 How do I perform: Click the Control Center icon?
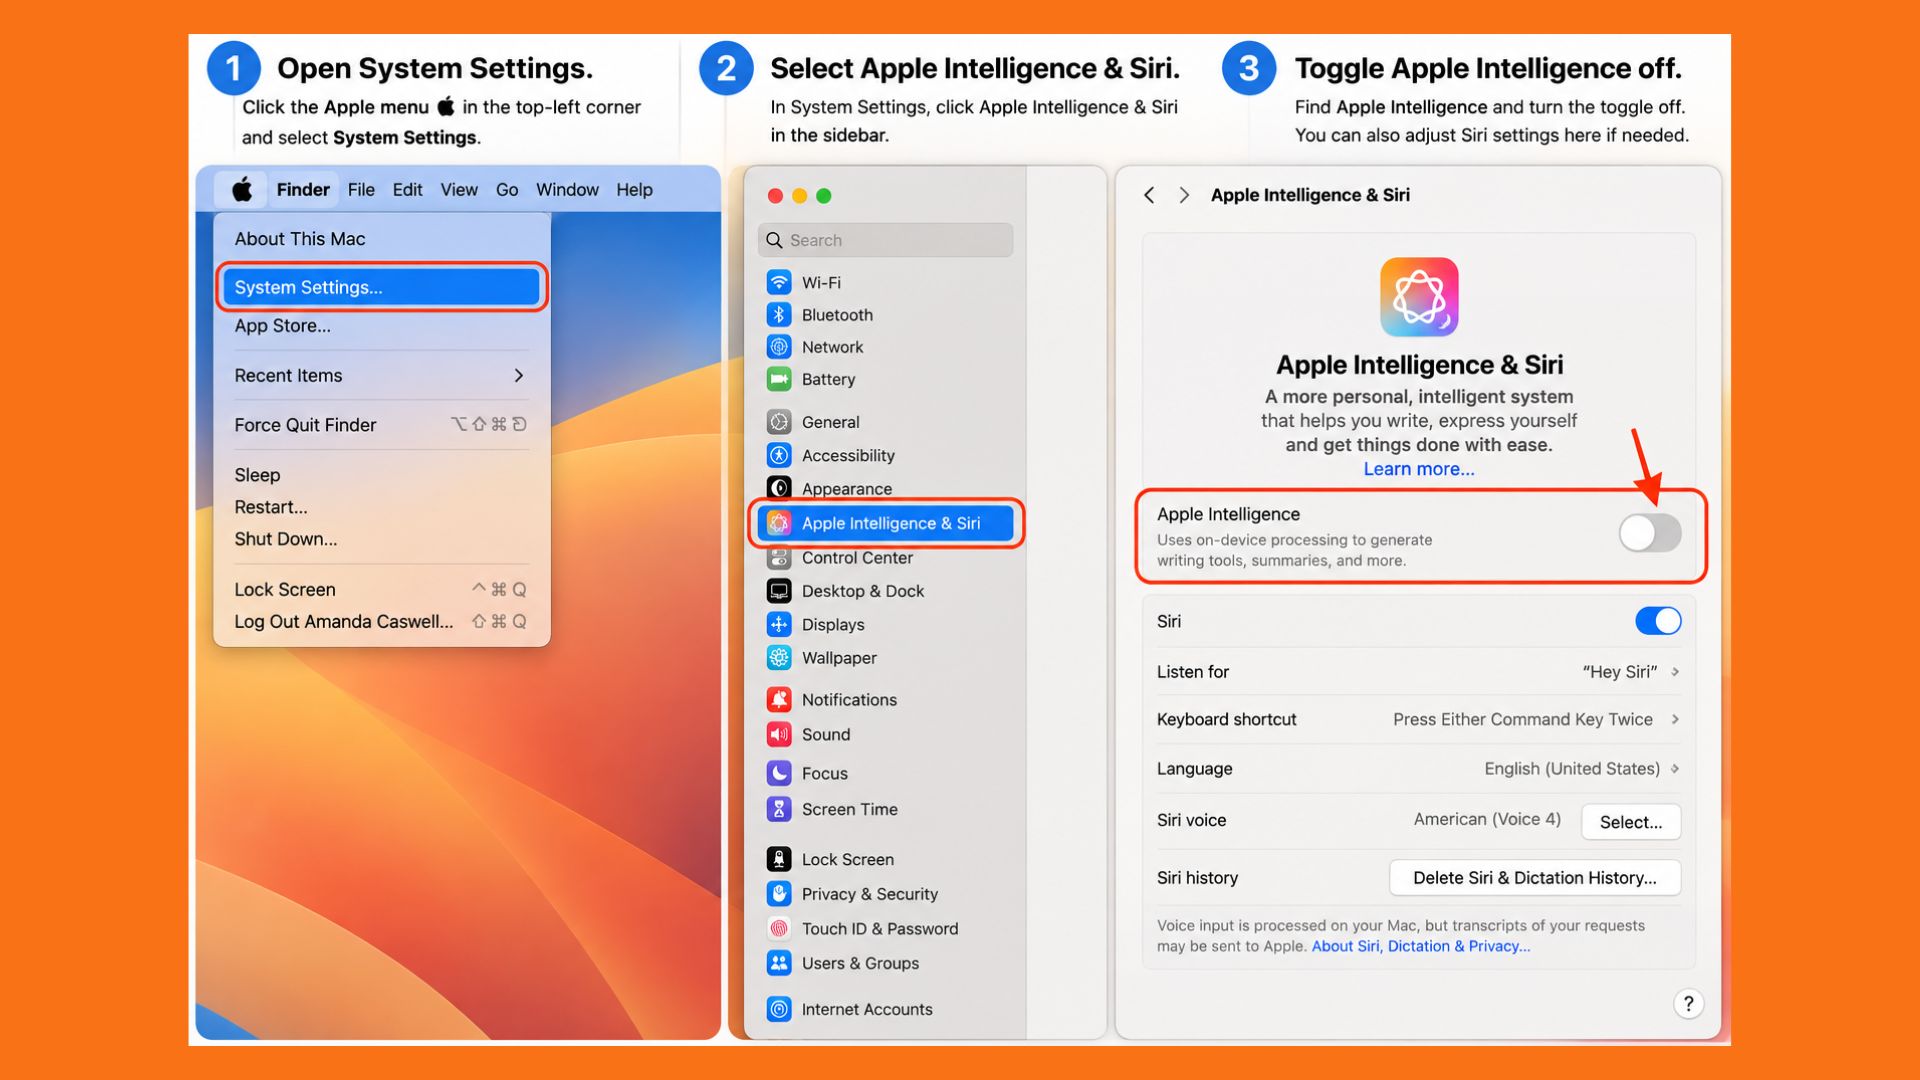point(779,557)
